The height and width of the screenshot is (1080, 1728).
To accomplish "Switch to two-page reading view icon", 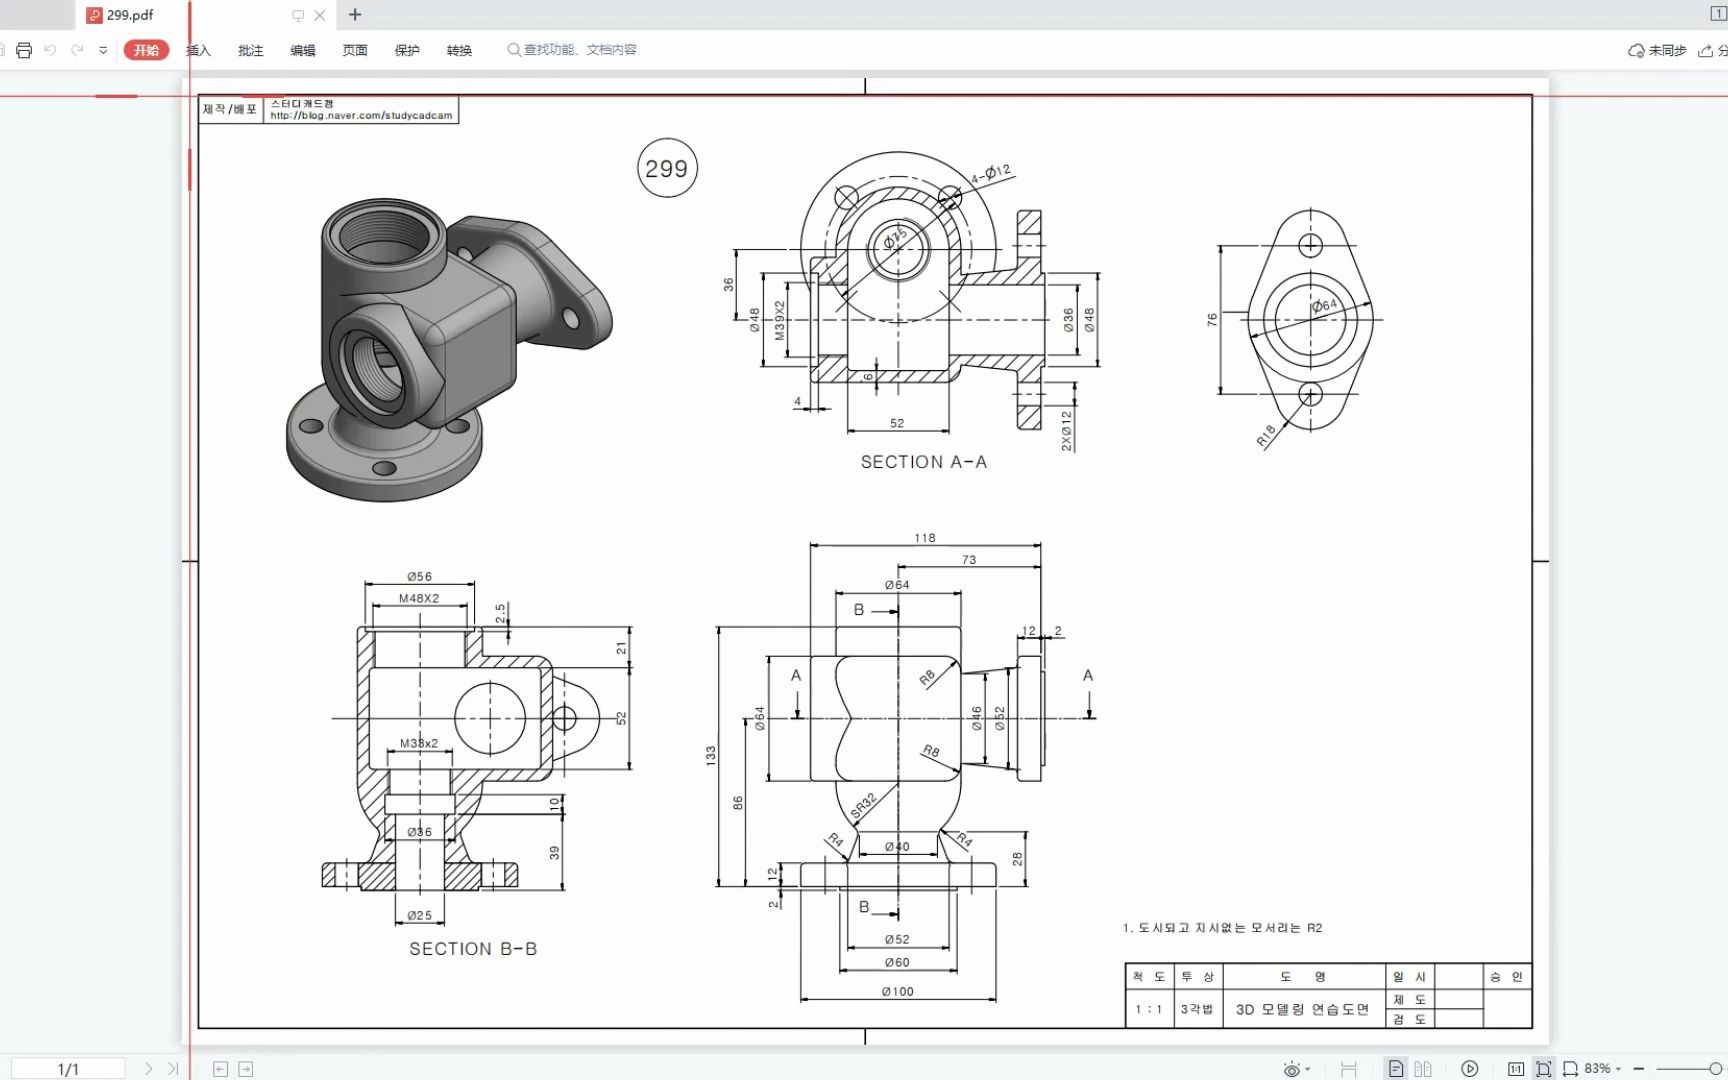I will click(x=1422, y=1068).
